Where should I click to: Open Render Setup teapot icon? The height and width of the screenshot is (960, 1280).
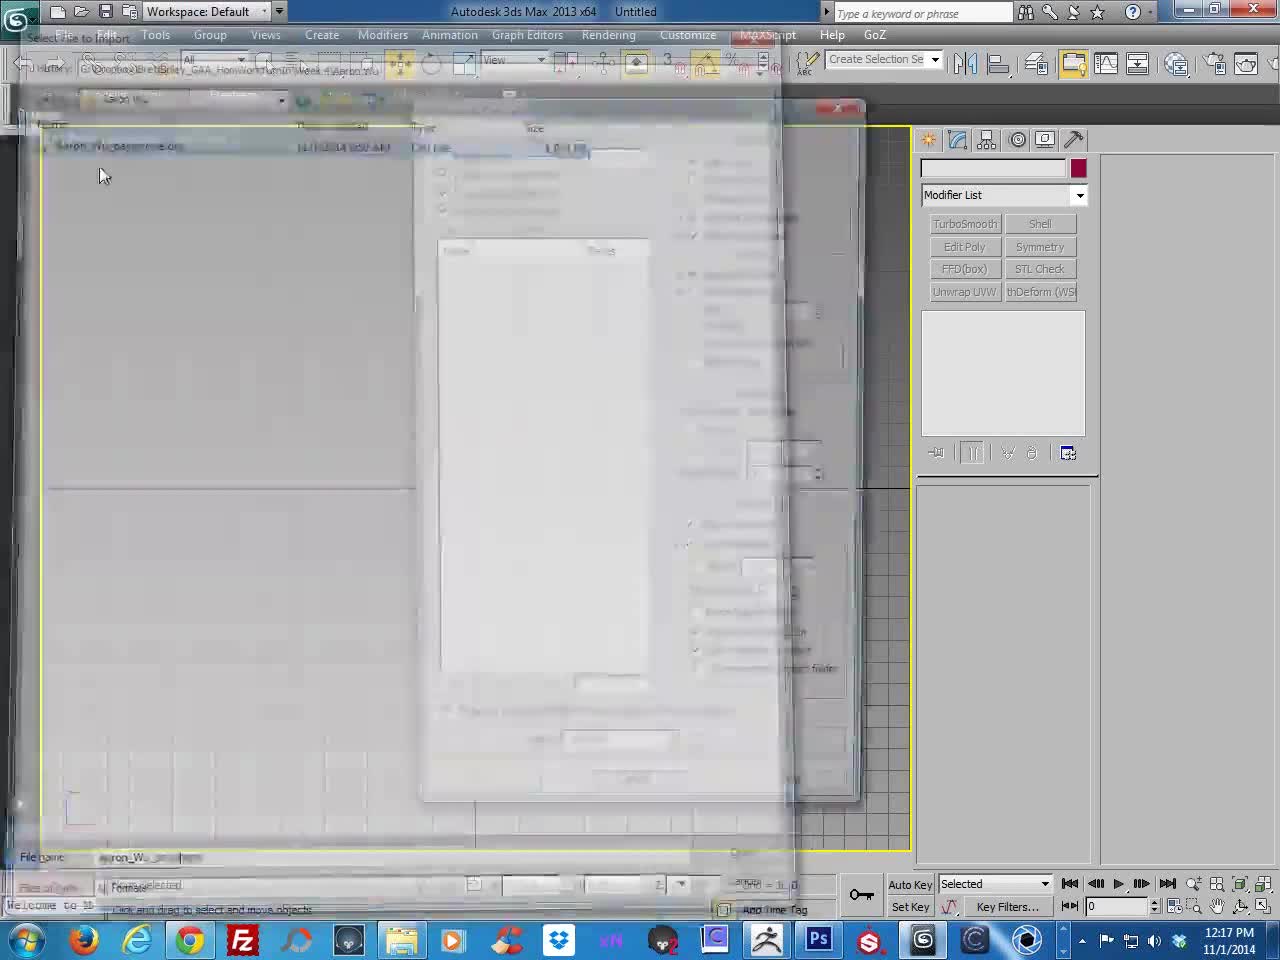[x=1215, y=64]
